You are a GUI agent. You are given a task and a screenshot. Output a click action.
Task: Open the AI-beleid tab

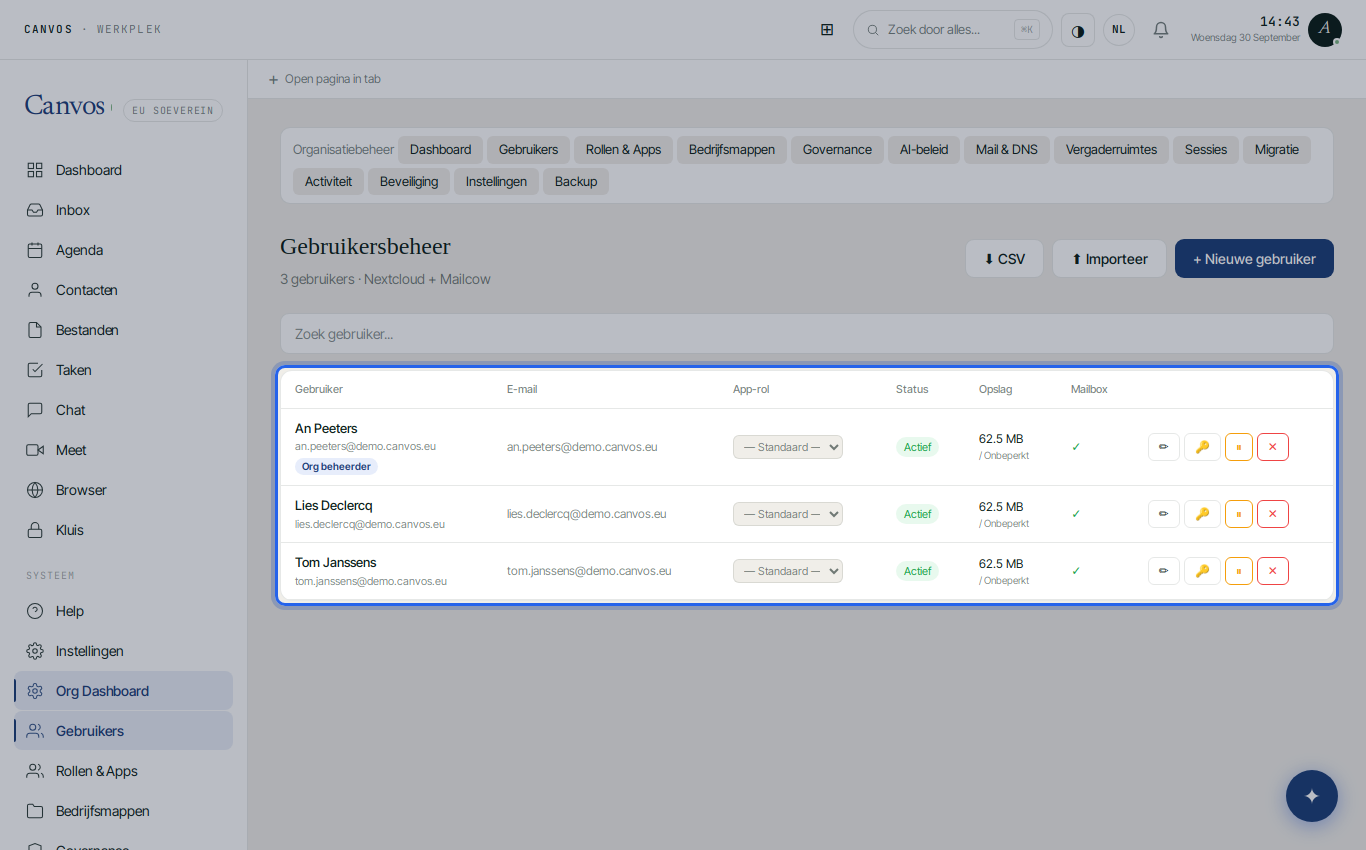pyautogui.click(x=924, y=150)
